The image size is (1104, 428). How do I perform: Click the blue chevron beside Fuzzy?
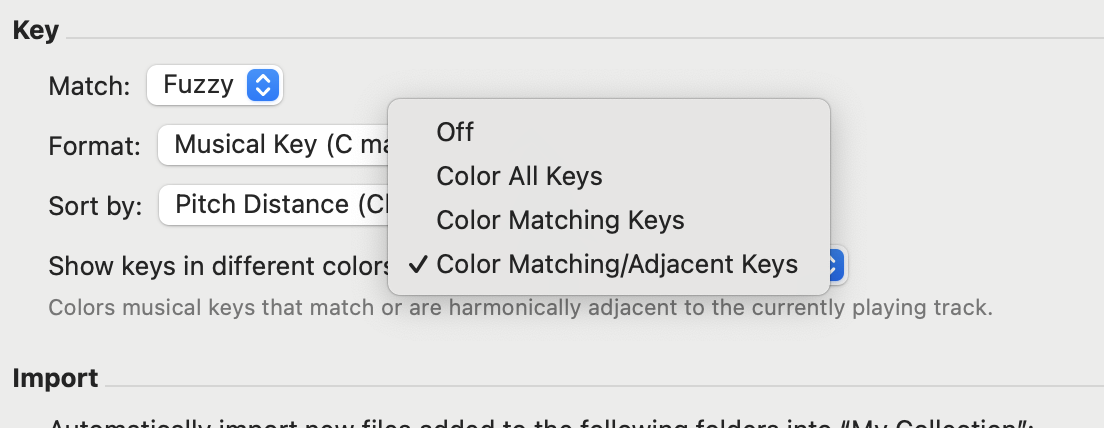pos(261,86)
